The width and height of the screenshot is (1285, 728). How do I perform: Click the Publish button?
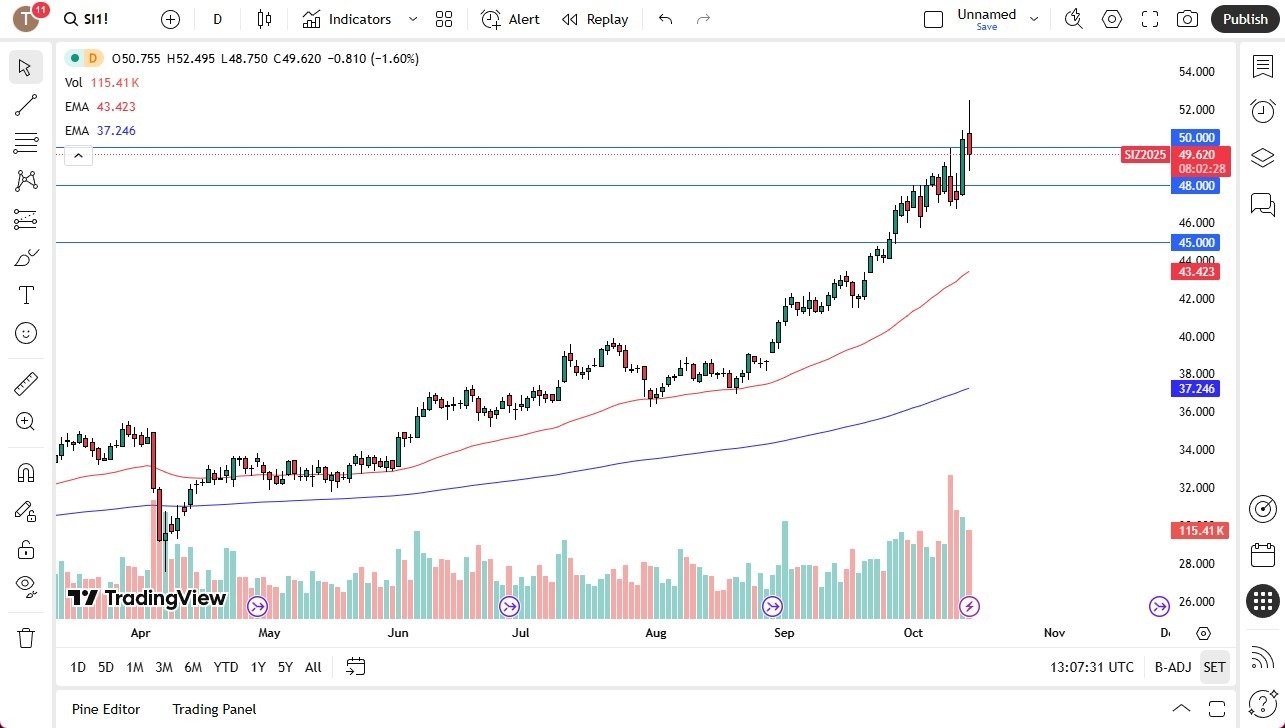(1244, 18)
